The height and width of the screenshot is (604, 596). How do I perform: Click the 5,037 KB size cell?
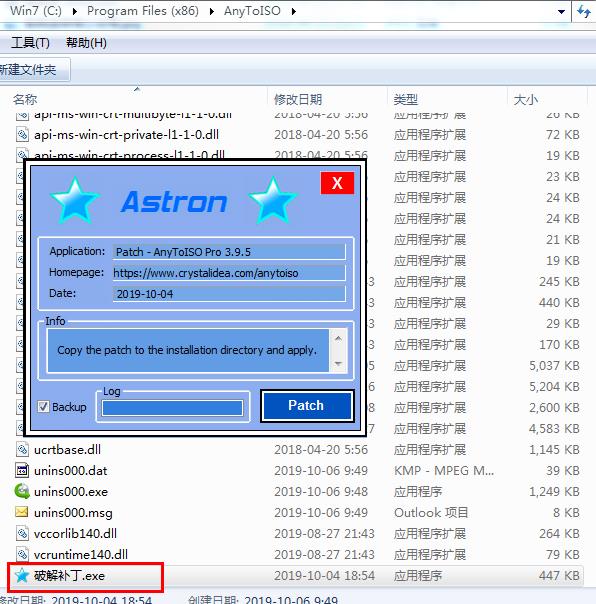click(554, 366)
